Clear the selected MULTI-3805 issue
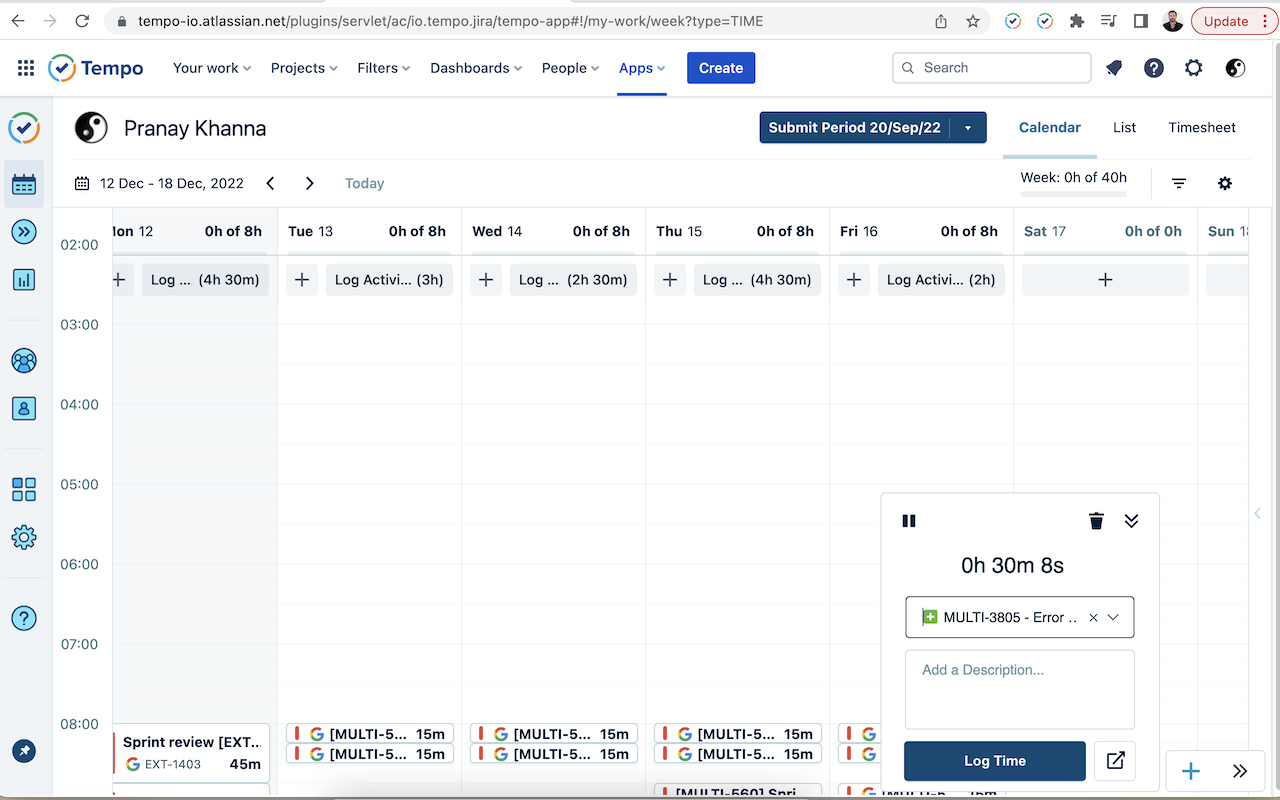Screen dimensions: 1280x800 [x=1093, y=618]
